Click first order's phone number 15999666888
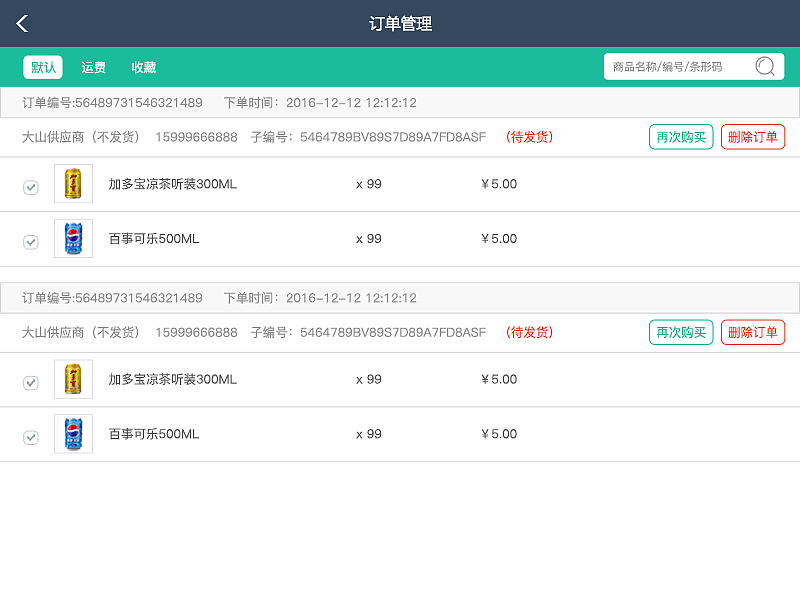This screenshot has height=600, width=800. [196, 137]
